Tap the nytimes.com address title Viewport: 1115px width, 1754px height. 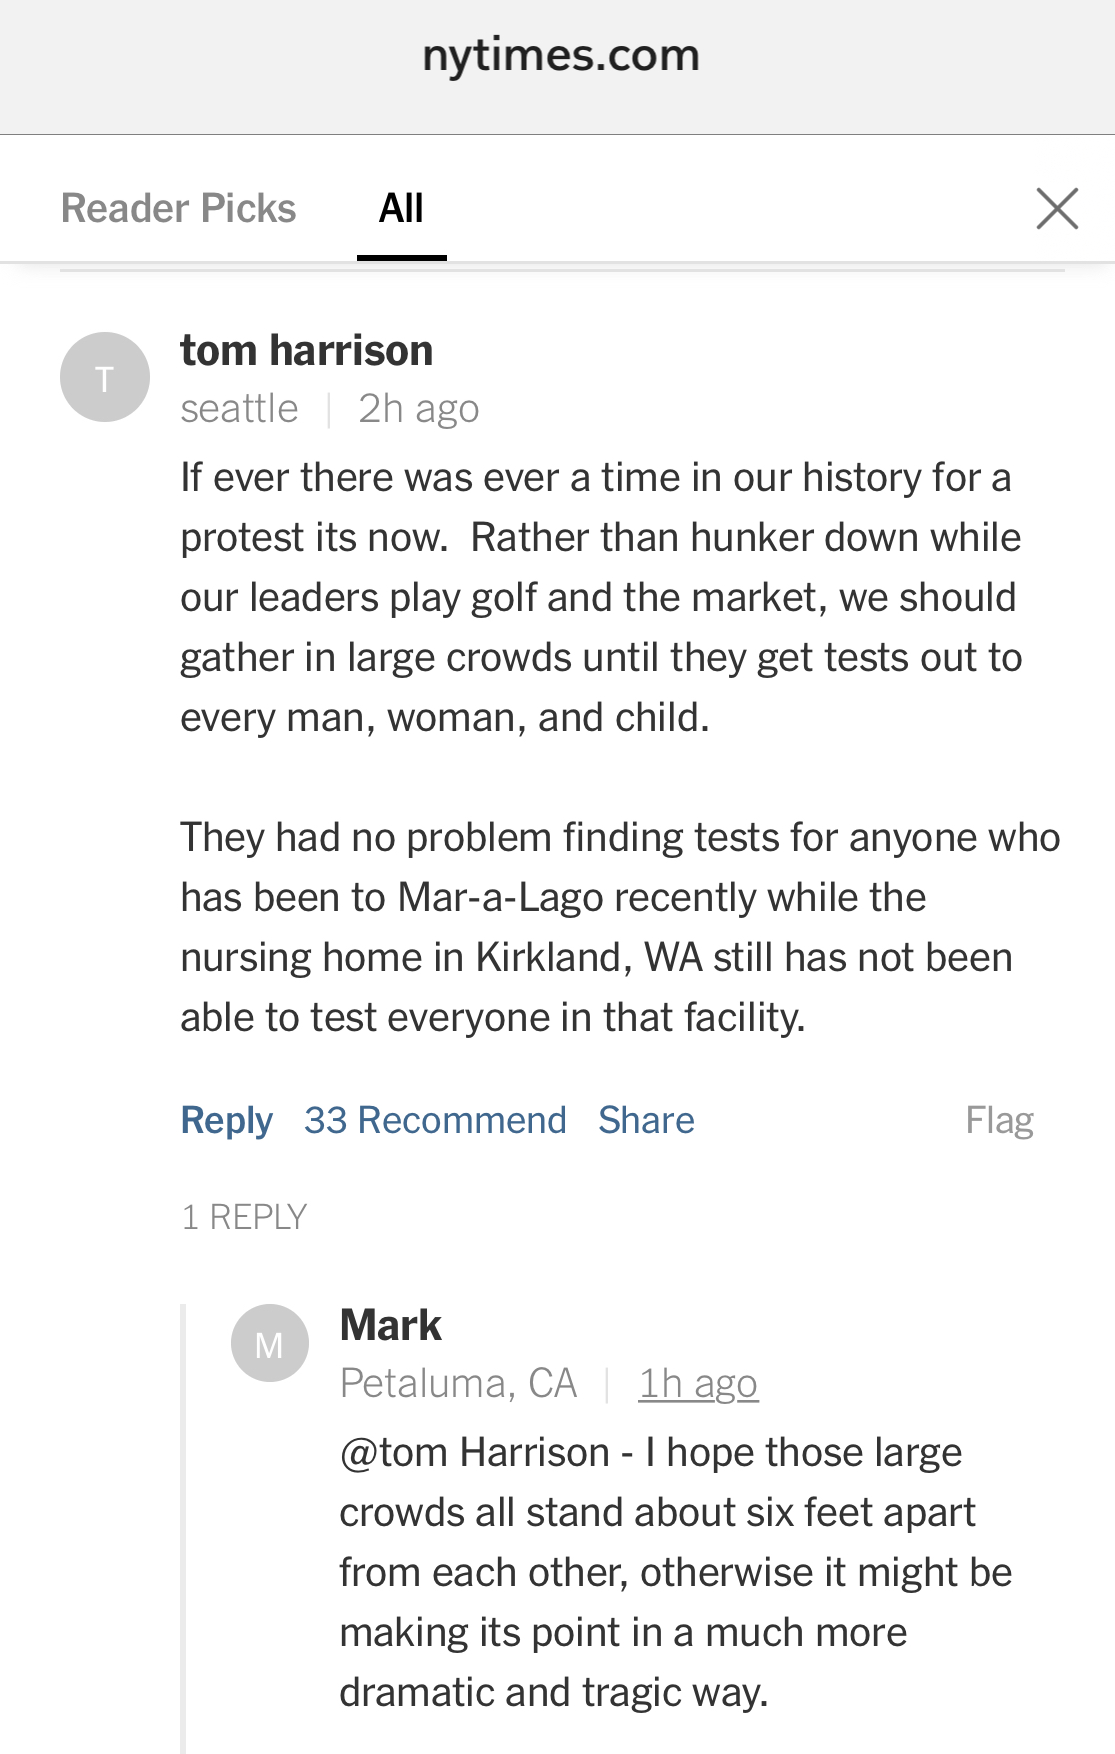tap(560, 56)
